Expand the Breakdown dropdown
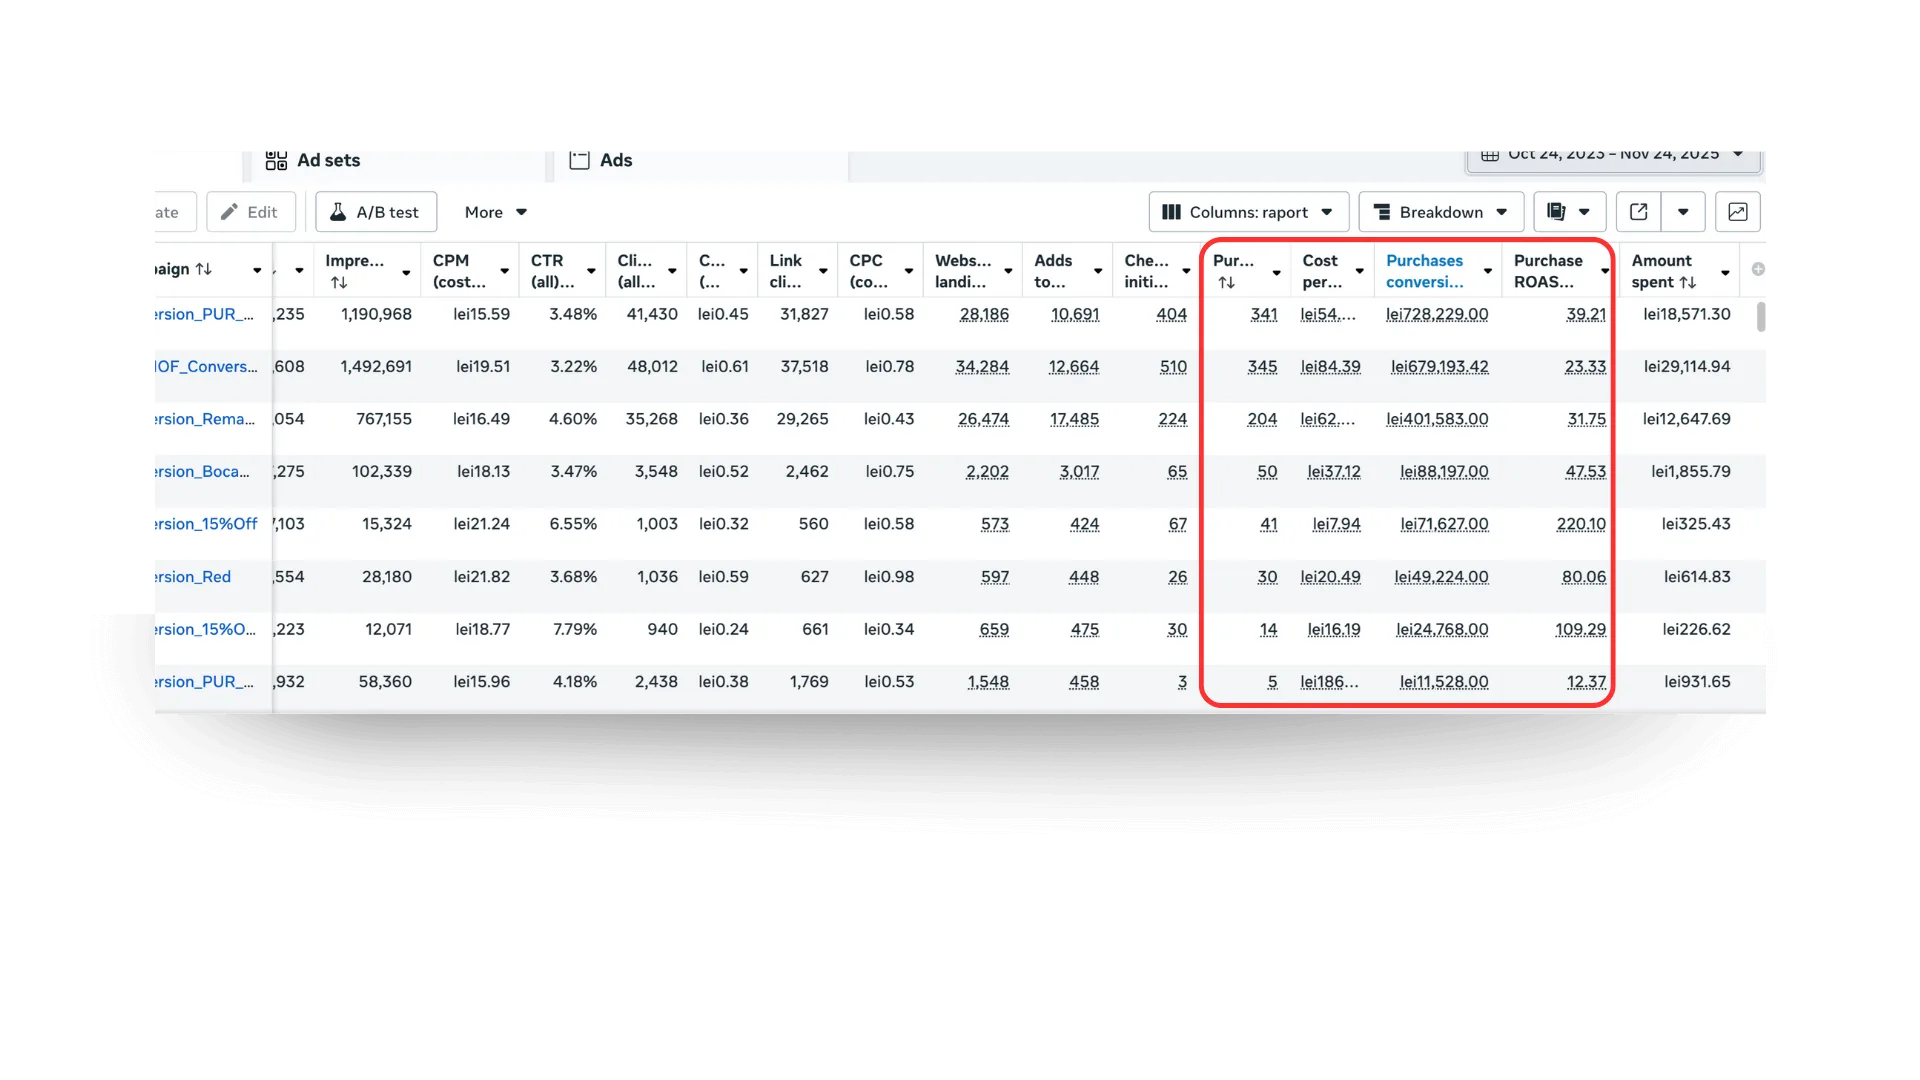1920x1080 pixels. coord(1440,212)
